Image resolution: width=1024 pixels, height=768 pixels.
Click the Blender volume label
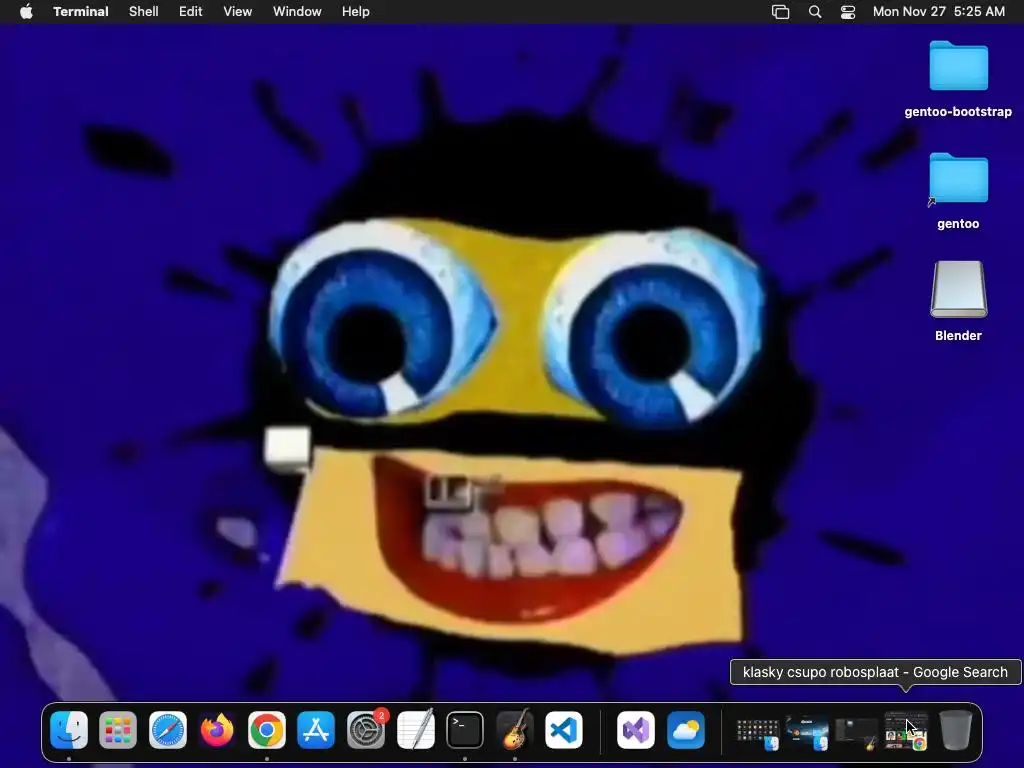[x=958, y=336]
